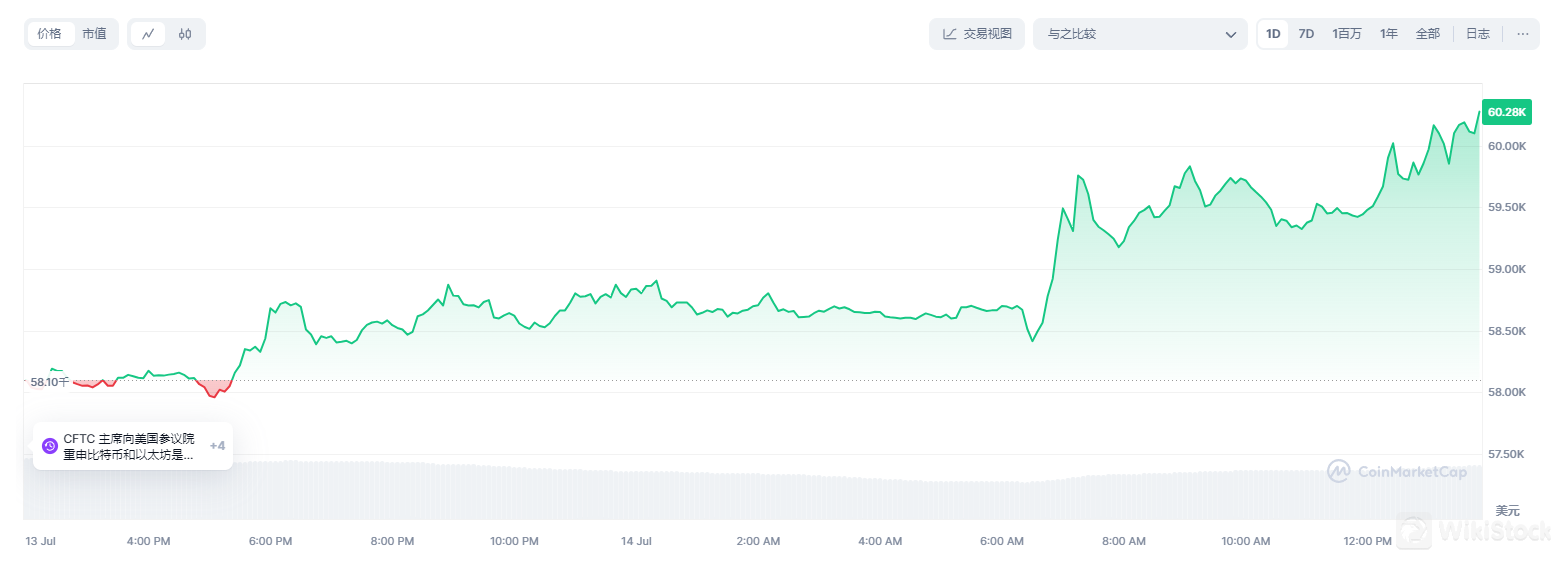Click the 58.10千 opening price label

point(50,381)
